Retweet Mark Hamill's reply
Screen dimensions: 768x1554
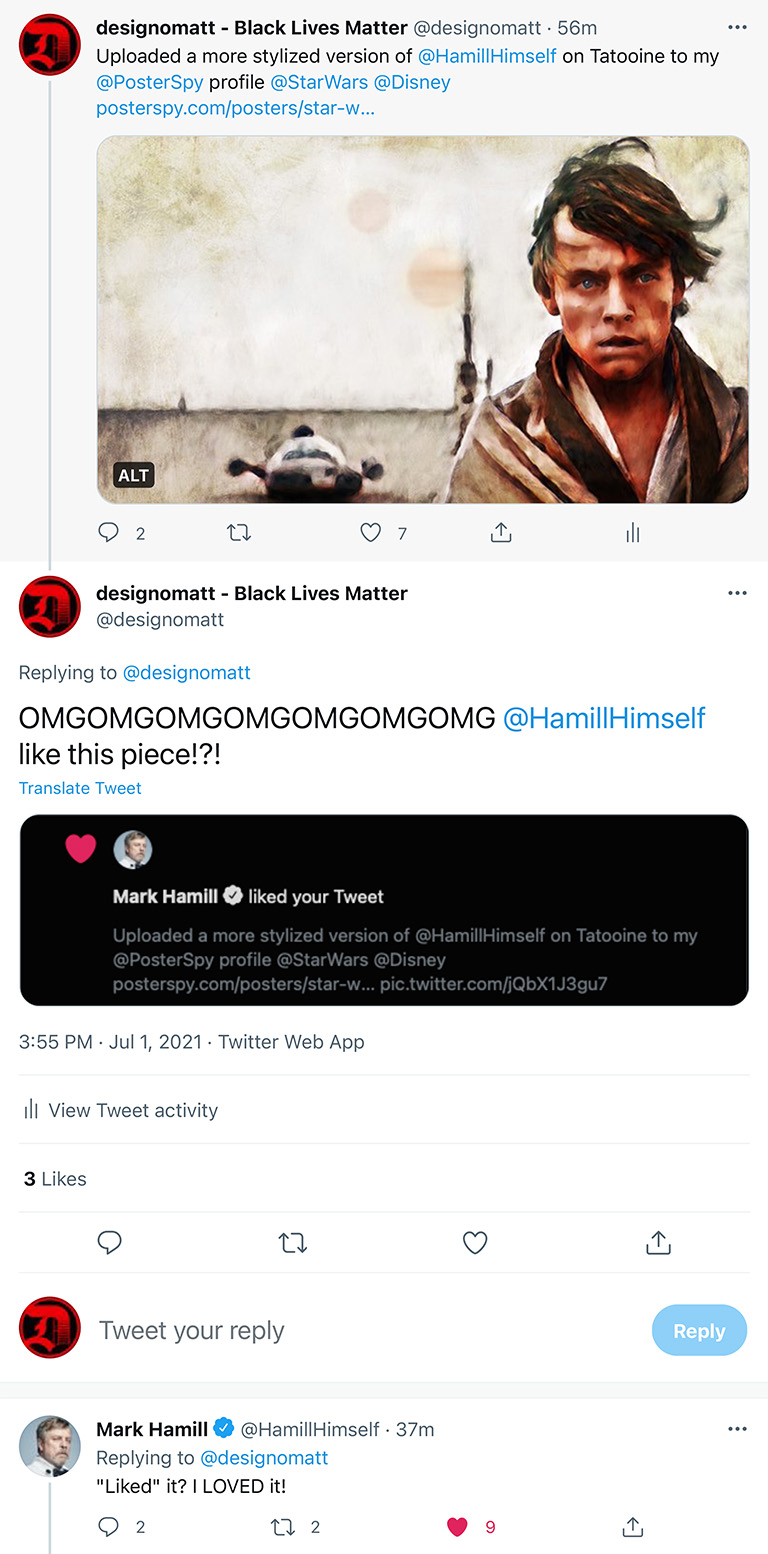point(283,1527)
